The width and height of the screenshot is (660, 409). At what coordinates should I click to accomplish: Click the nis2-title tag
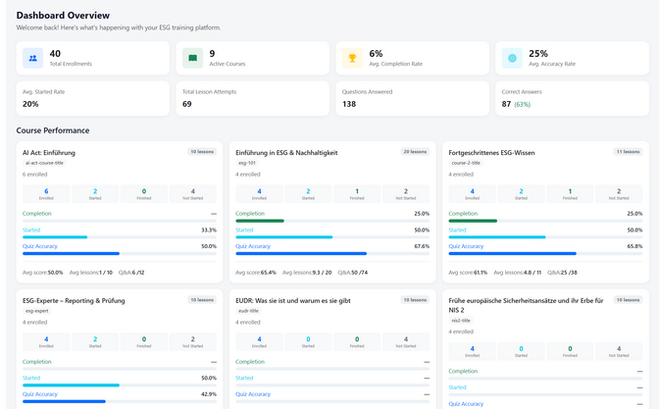pyautogui.click(x=461, y=321)
